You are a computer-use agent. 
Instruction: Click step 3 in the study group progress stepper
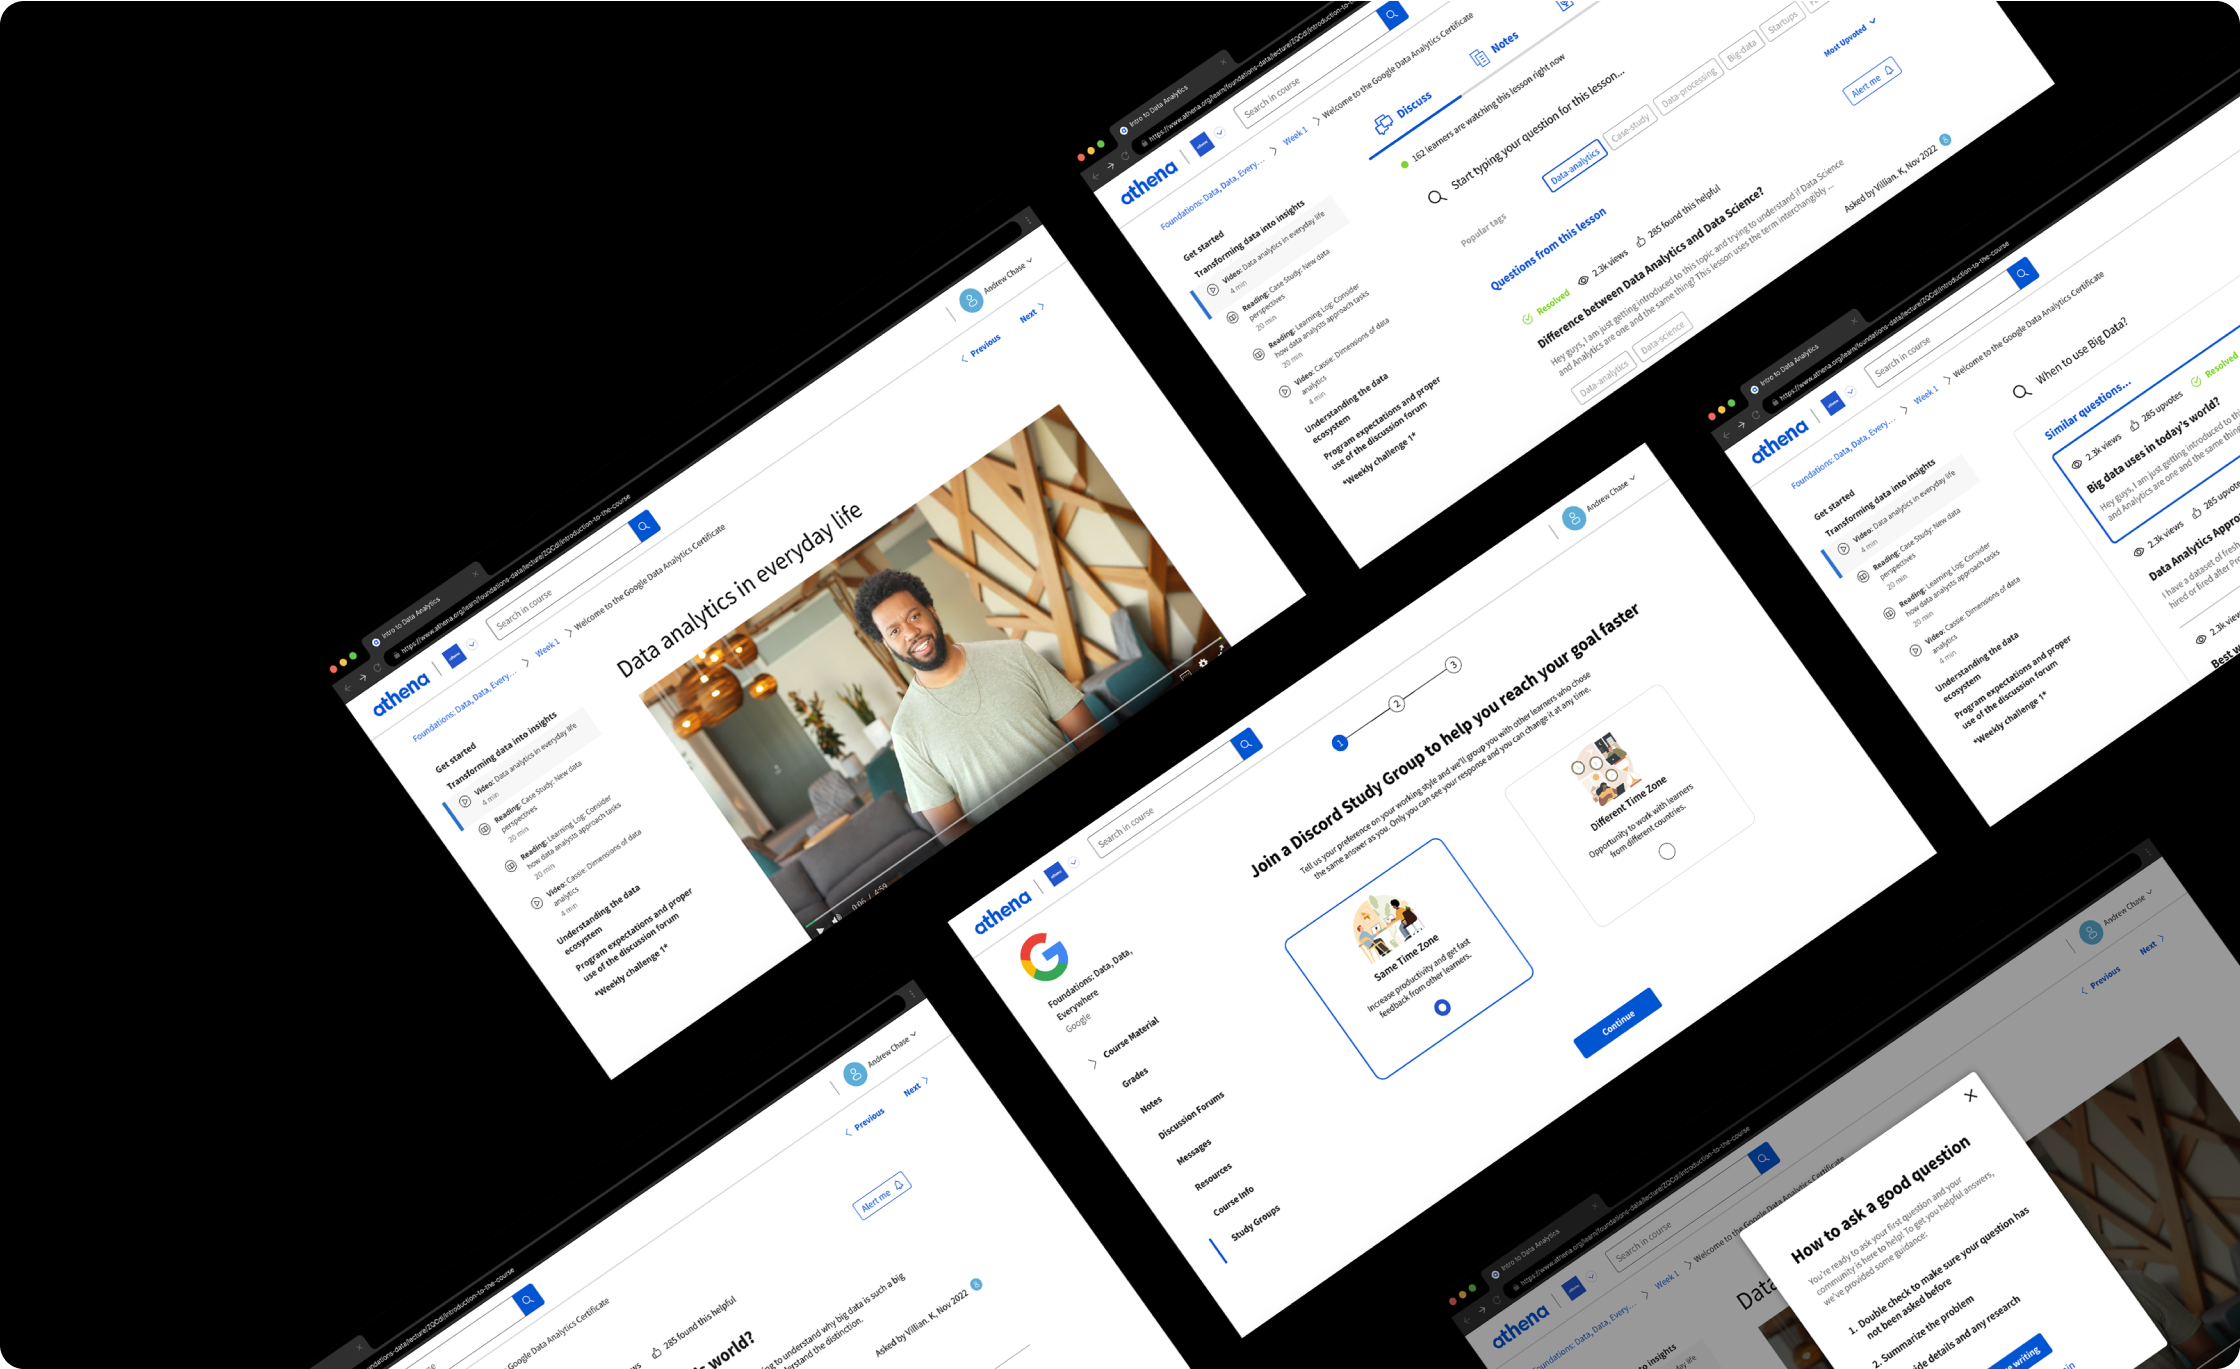click(x=1453, y=665)
